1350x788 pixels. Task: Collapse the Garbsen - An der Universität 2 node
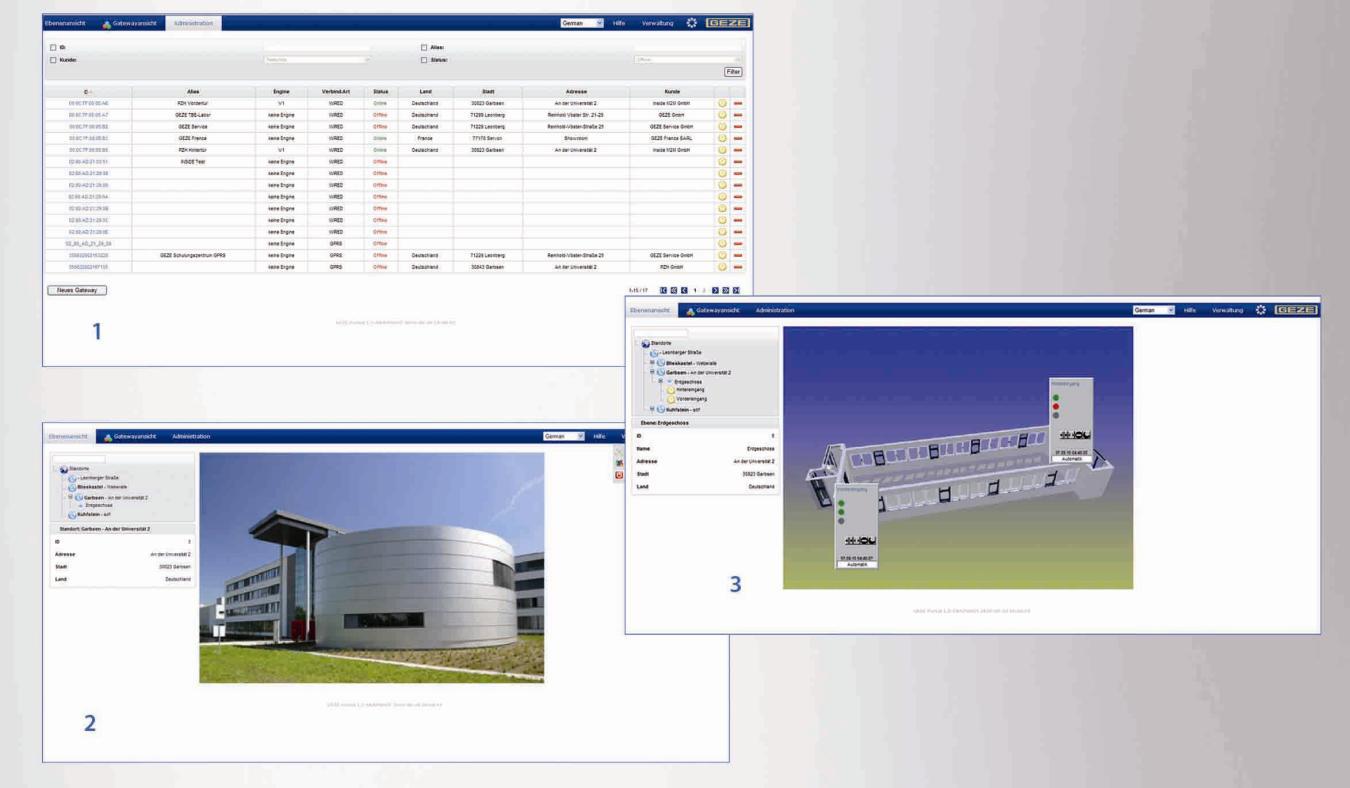tap(652, 373)
